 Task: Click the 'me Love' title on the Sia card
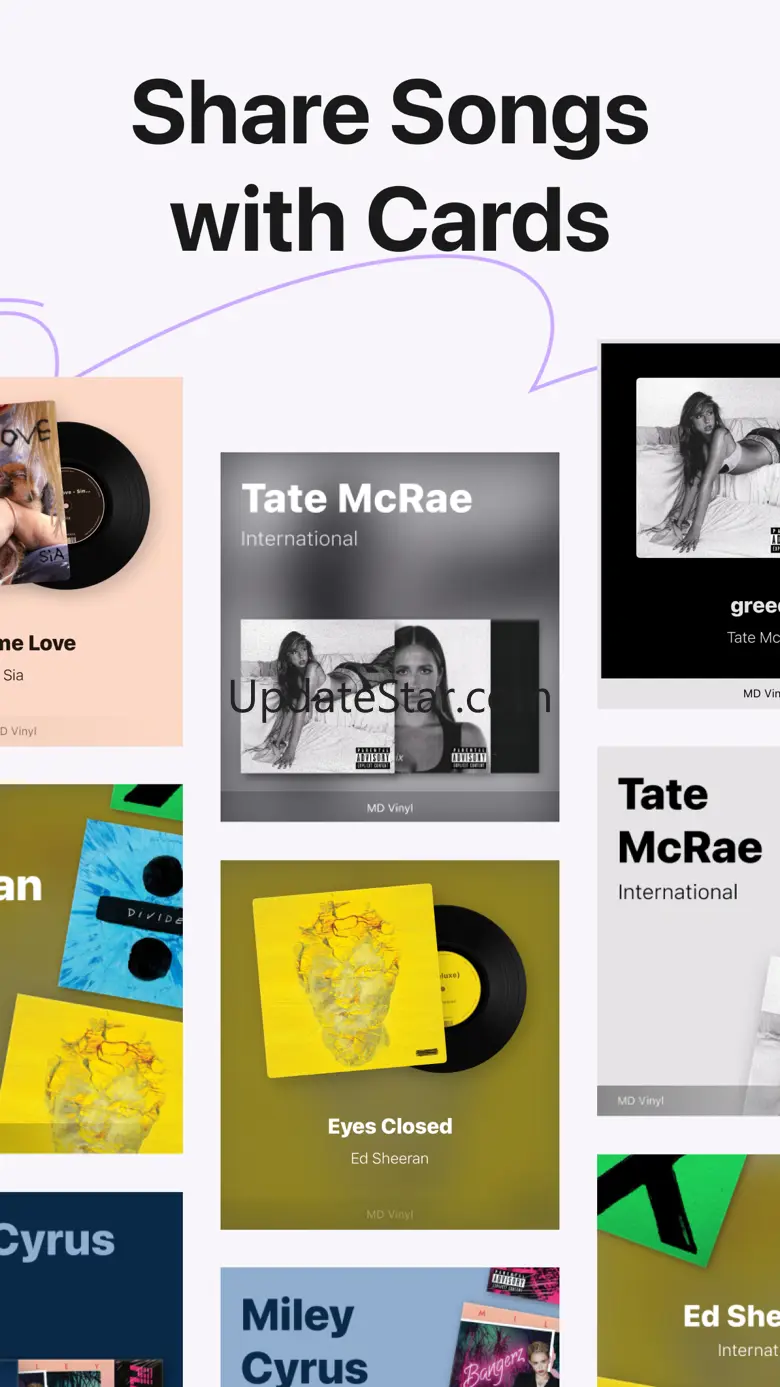click(38, 643)
